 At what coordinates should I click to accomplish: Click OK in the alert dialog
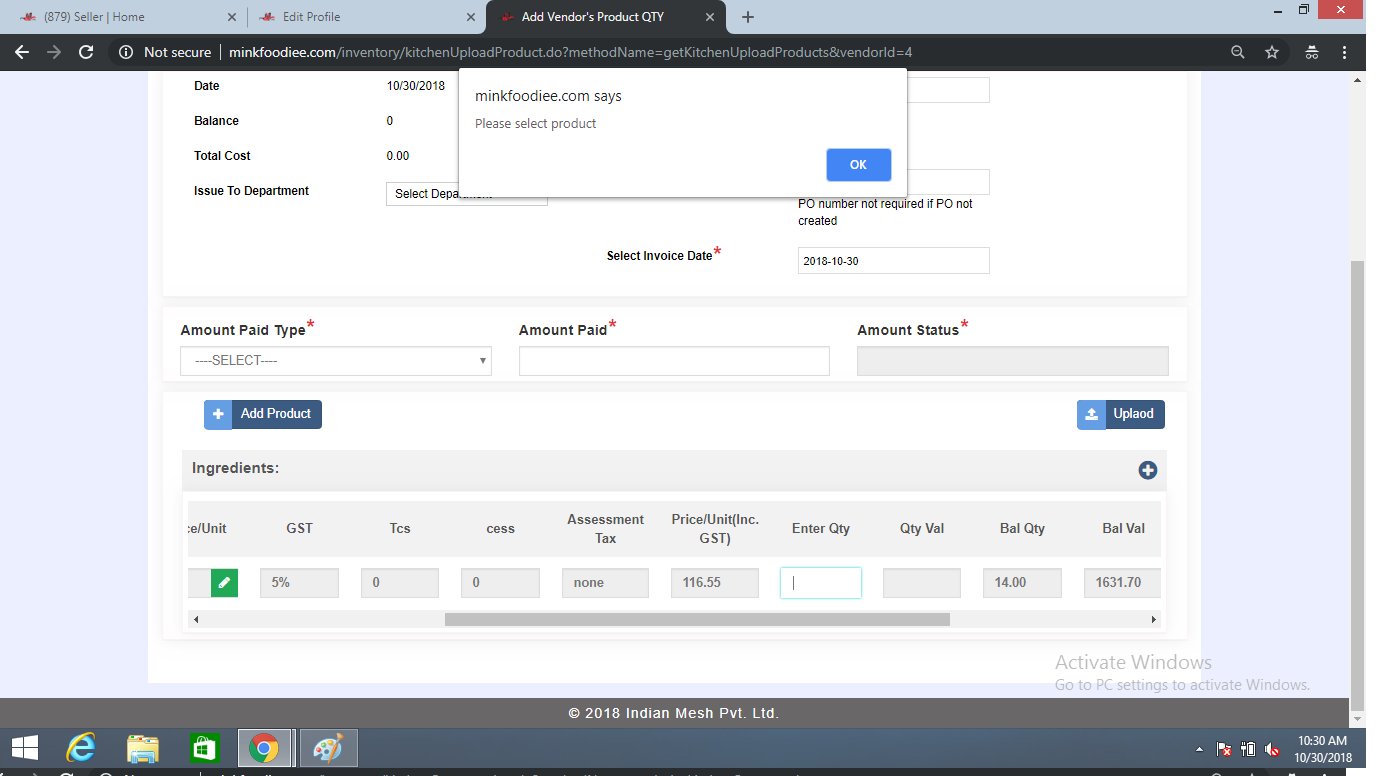pyautogui.click(x=858, y=165)
